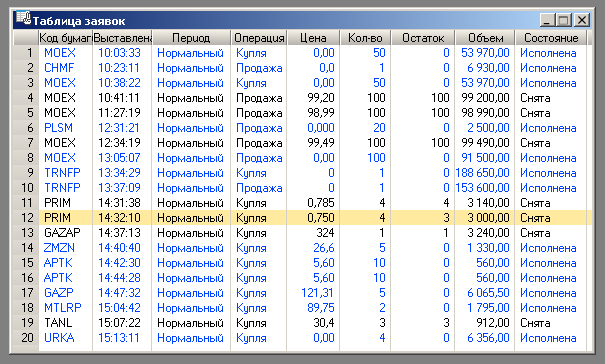This screenshot has width=605, height=364.
Task: Click time 12:34:19 cell
Action: [119, 143]
